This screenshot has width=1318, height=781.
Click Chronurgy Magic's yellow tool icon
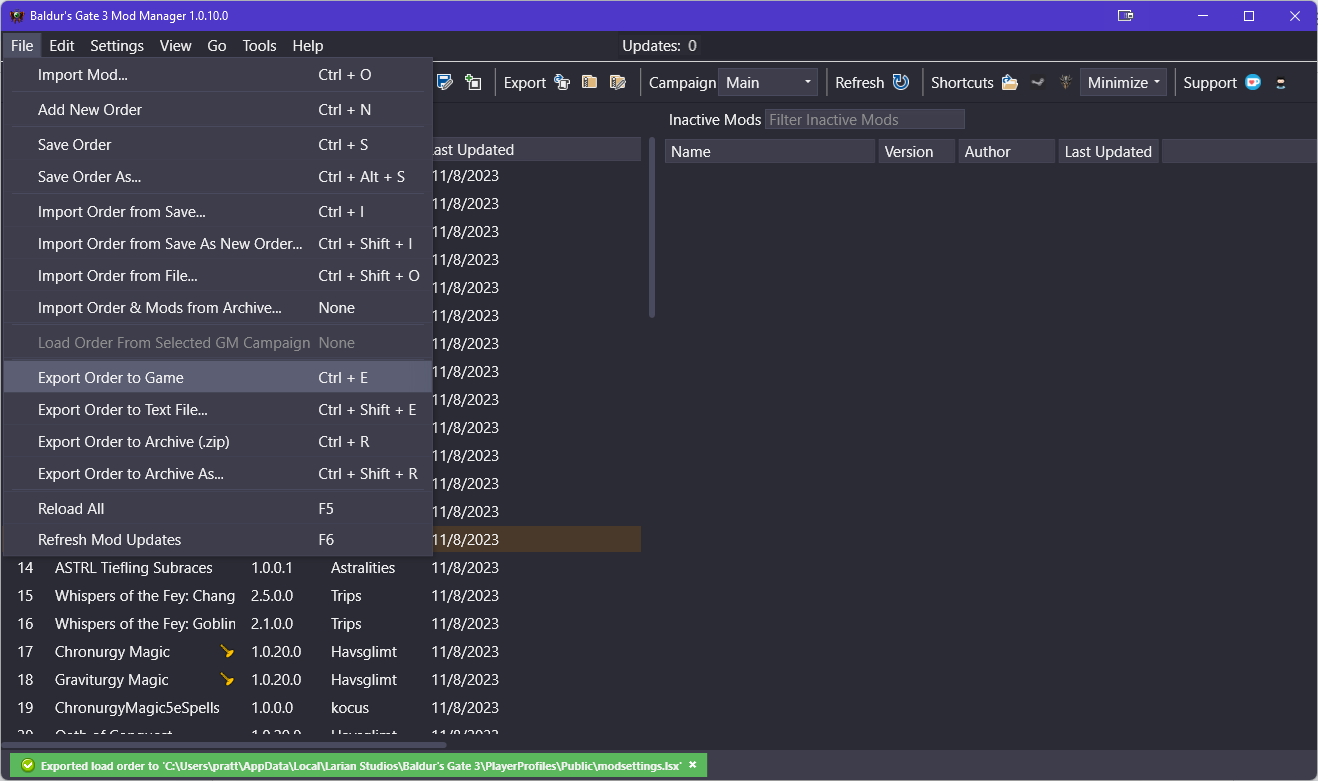228,652
